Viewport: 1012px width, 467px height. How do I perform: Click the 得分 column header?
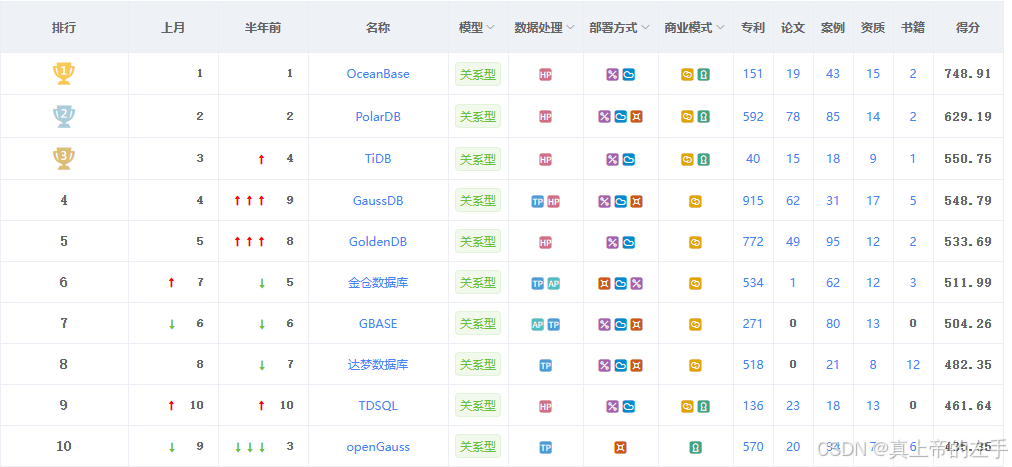tap(968, 28)
